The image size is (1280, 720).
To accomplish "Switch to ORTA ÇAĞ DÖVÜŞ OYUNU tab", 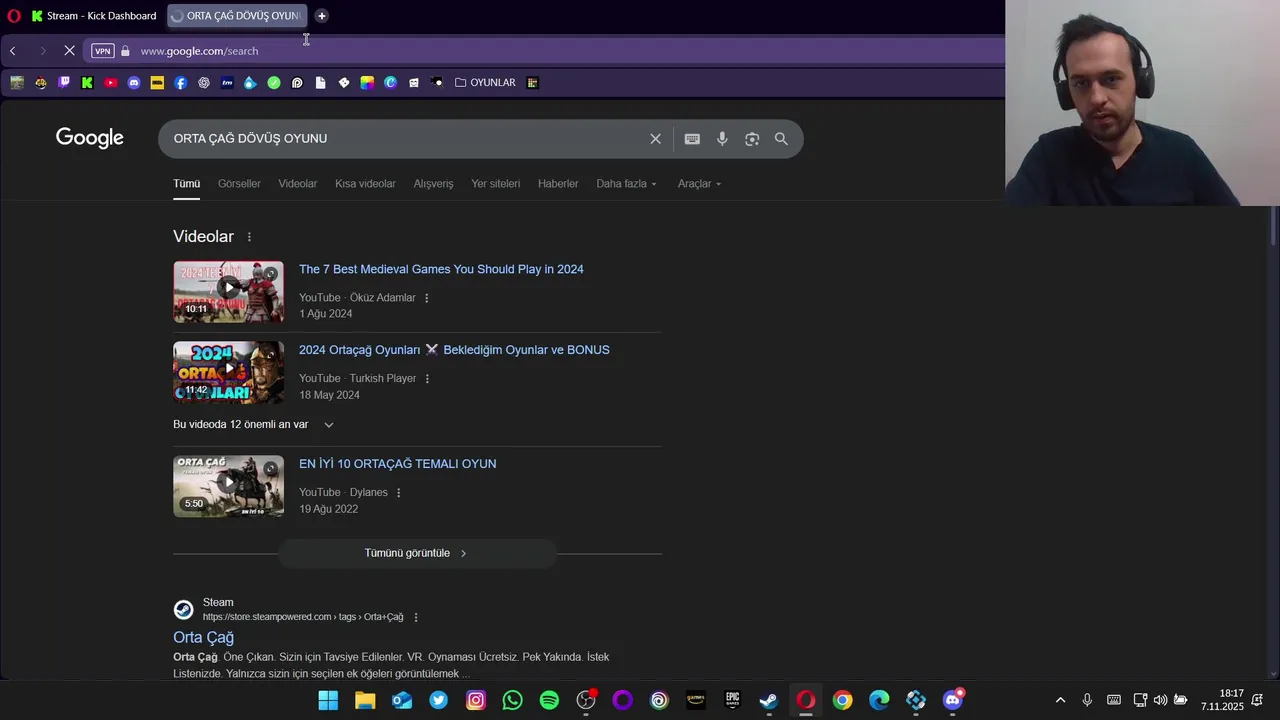I will coord(236,16).
